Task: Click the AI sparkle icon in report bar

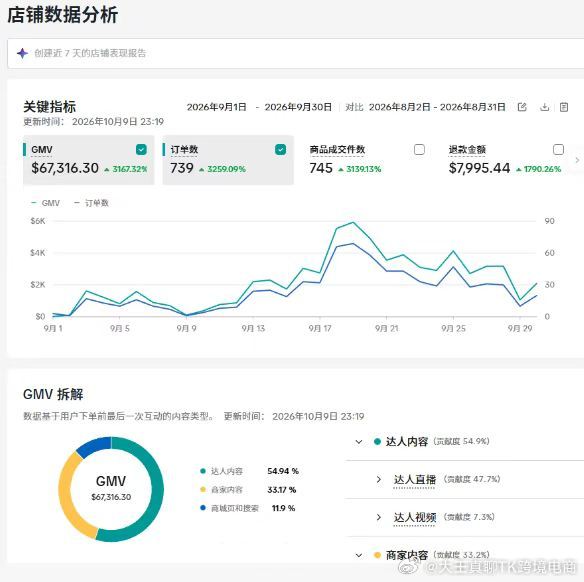Action: click(x=22, y=53)
